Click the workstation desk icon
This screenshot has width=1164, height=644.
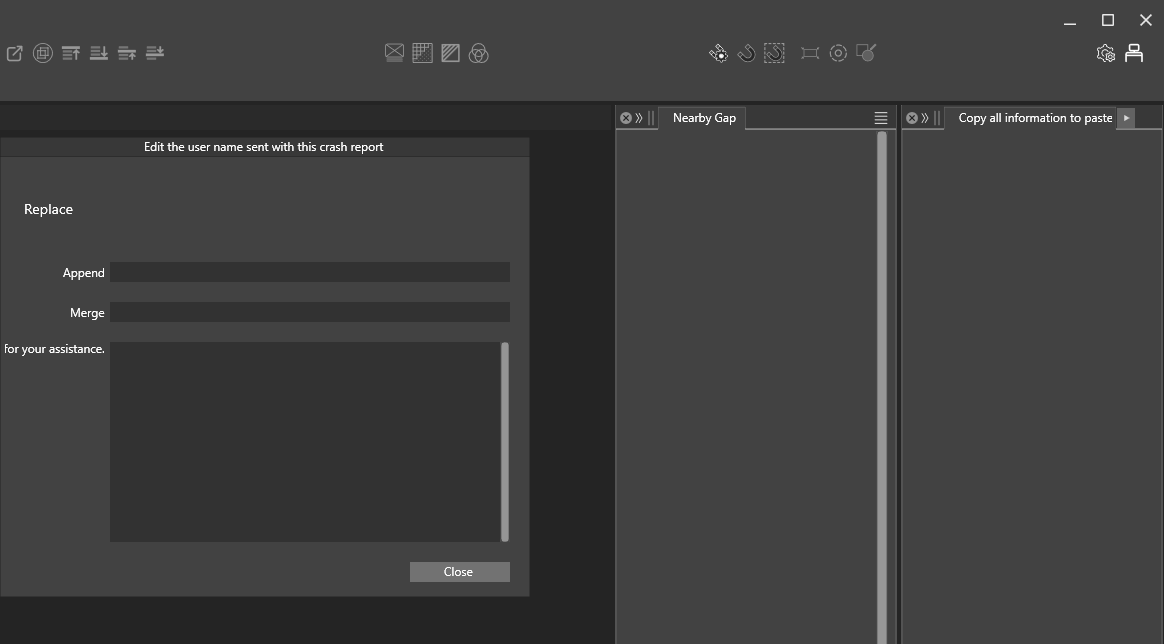1134,54
